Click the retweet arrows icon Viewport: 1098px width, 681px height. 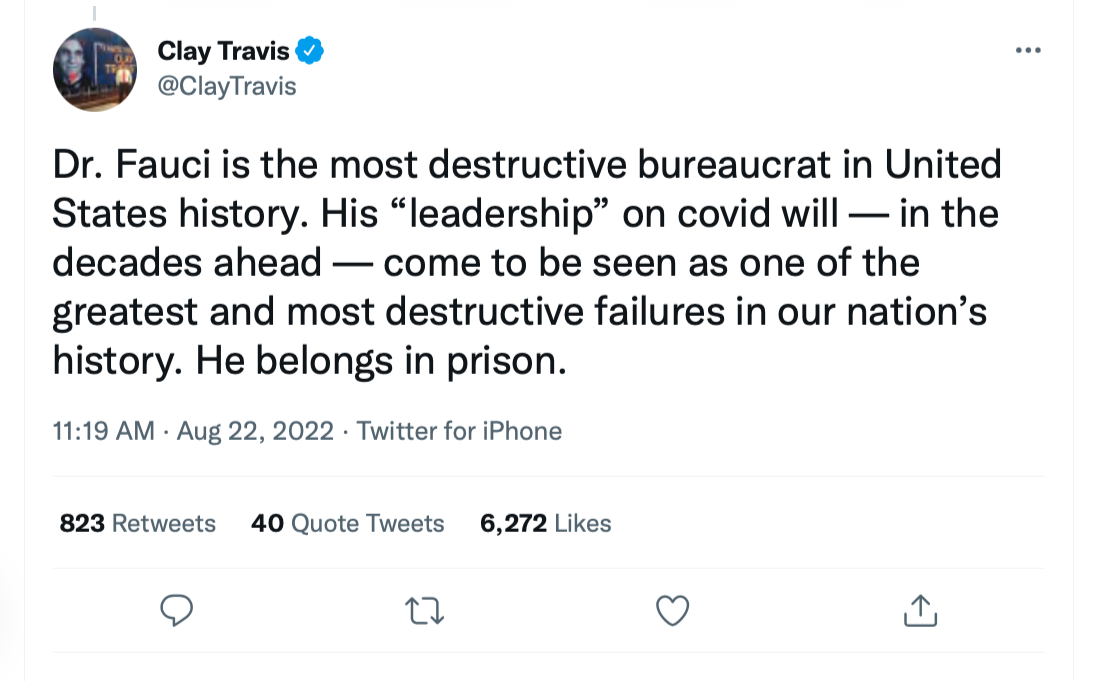click(425, 610)
